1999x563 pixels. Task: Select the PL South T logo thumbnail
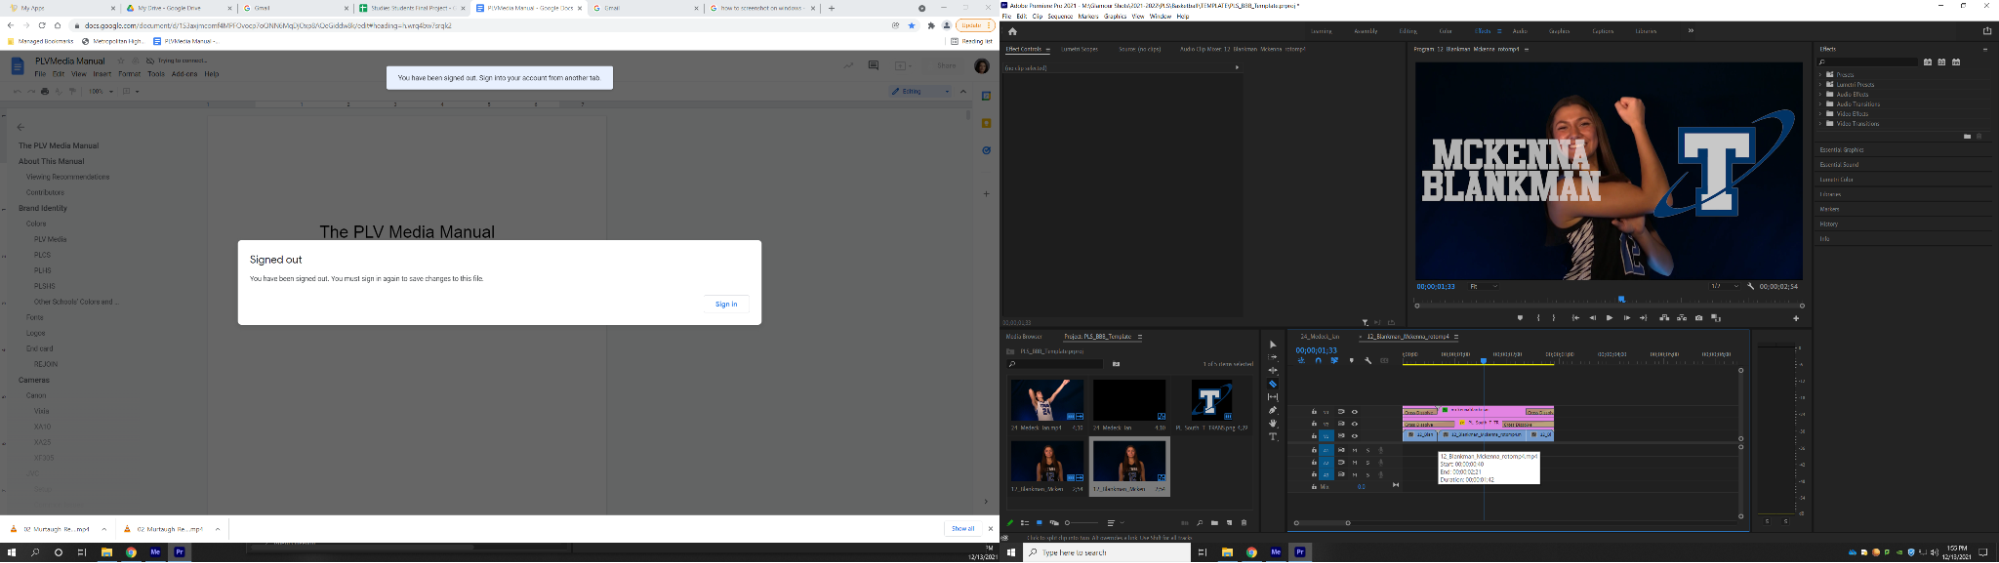pyautogui.click(x=1211, y=400)
